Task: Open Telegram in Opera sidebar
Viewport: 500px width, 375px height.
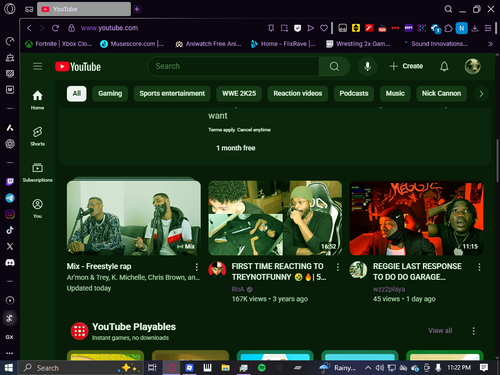Action: (x=10, y=198)
